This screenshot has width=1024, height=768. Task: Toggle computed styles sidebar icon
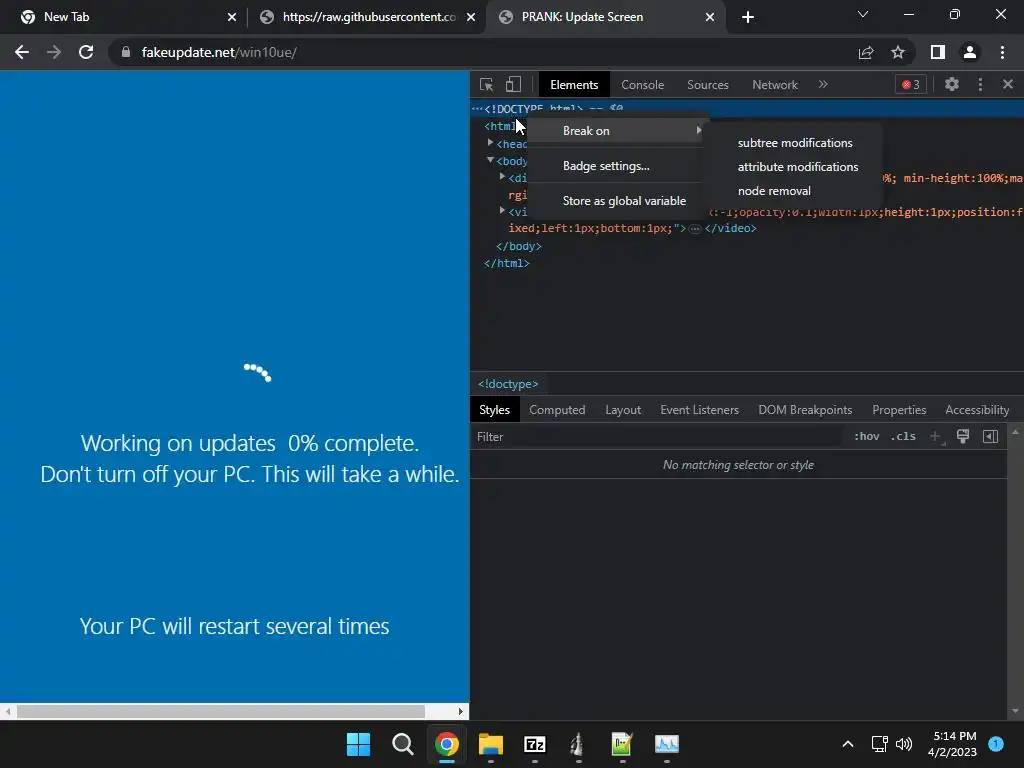[990, 436]
